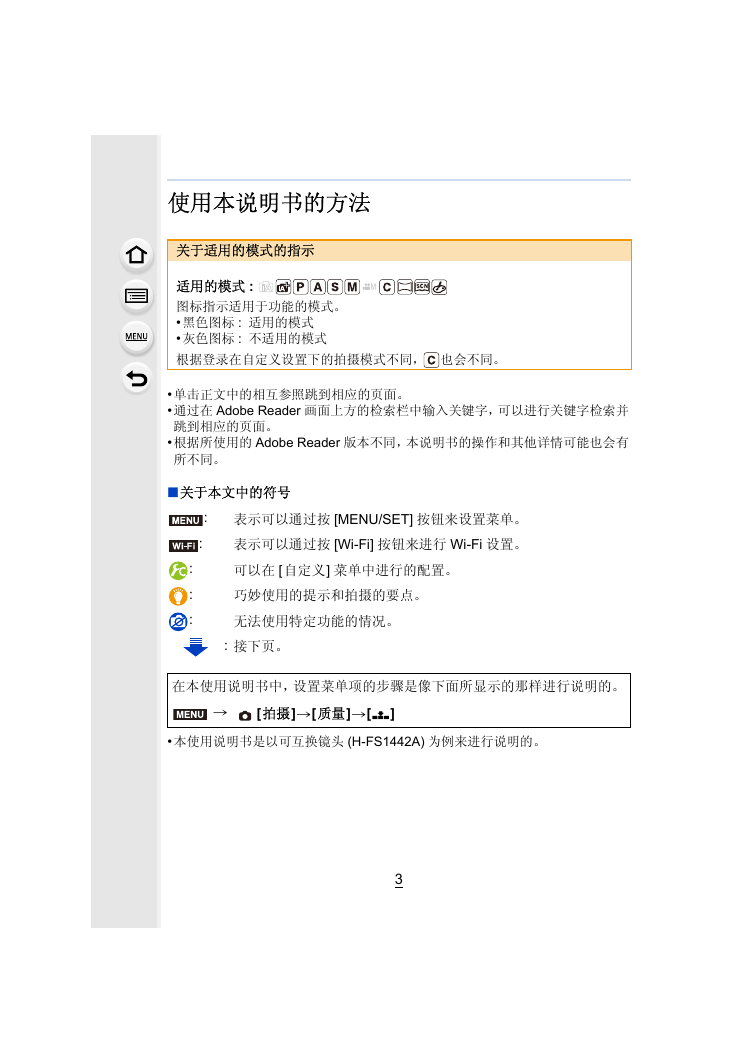753x1064 pixels.
Task: Click the [质量] menu step text
Action: coord(331,714)
